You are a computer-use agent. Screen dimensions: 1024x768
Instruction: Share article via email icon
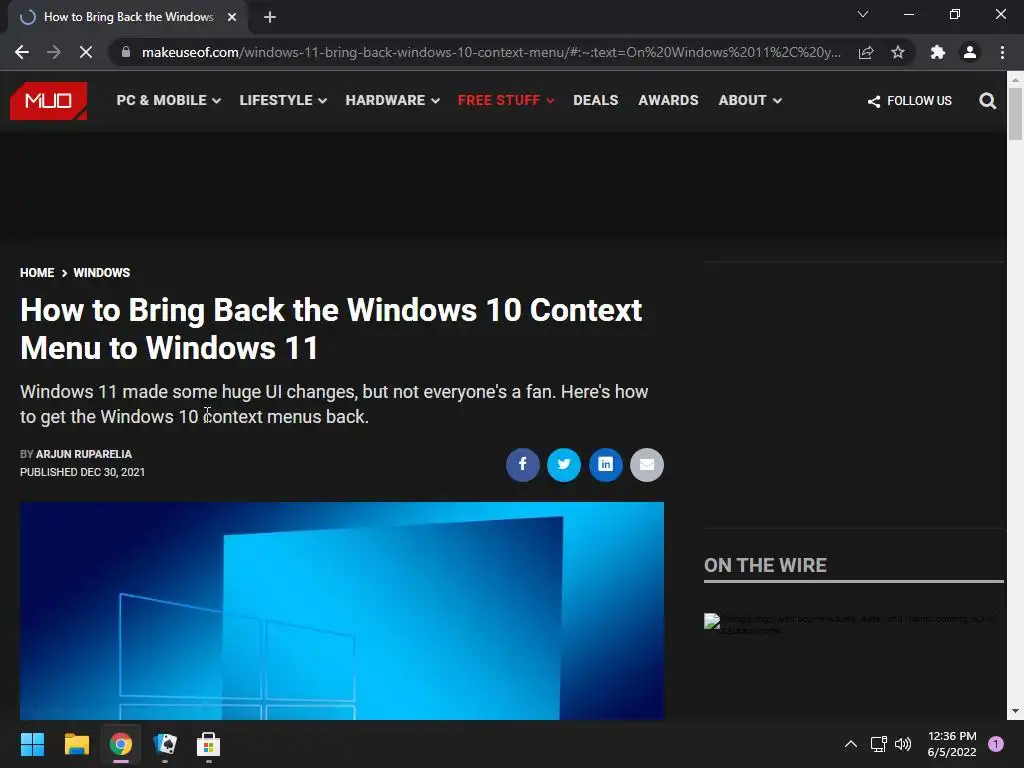(647, 464)
